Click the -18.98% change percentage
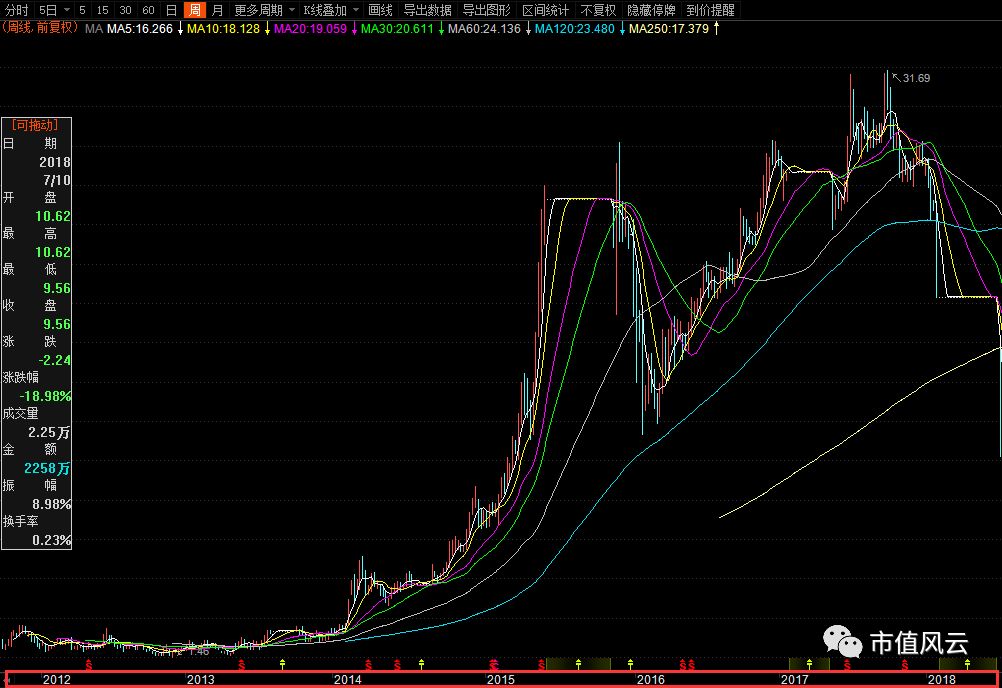 tap(45, 396)
